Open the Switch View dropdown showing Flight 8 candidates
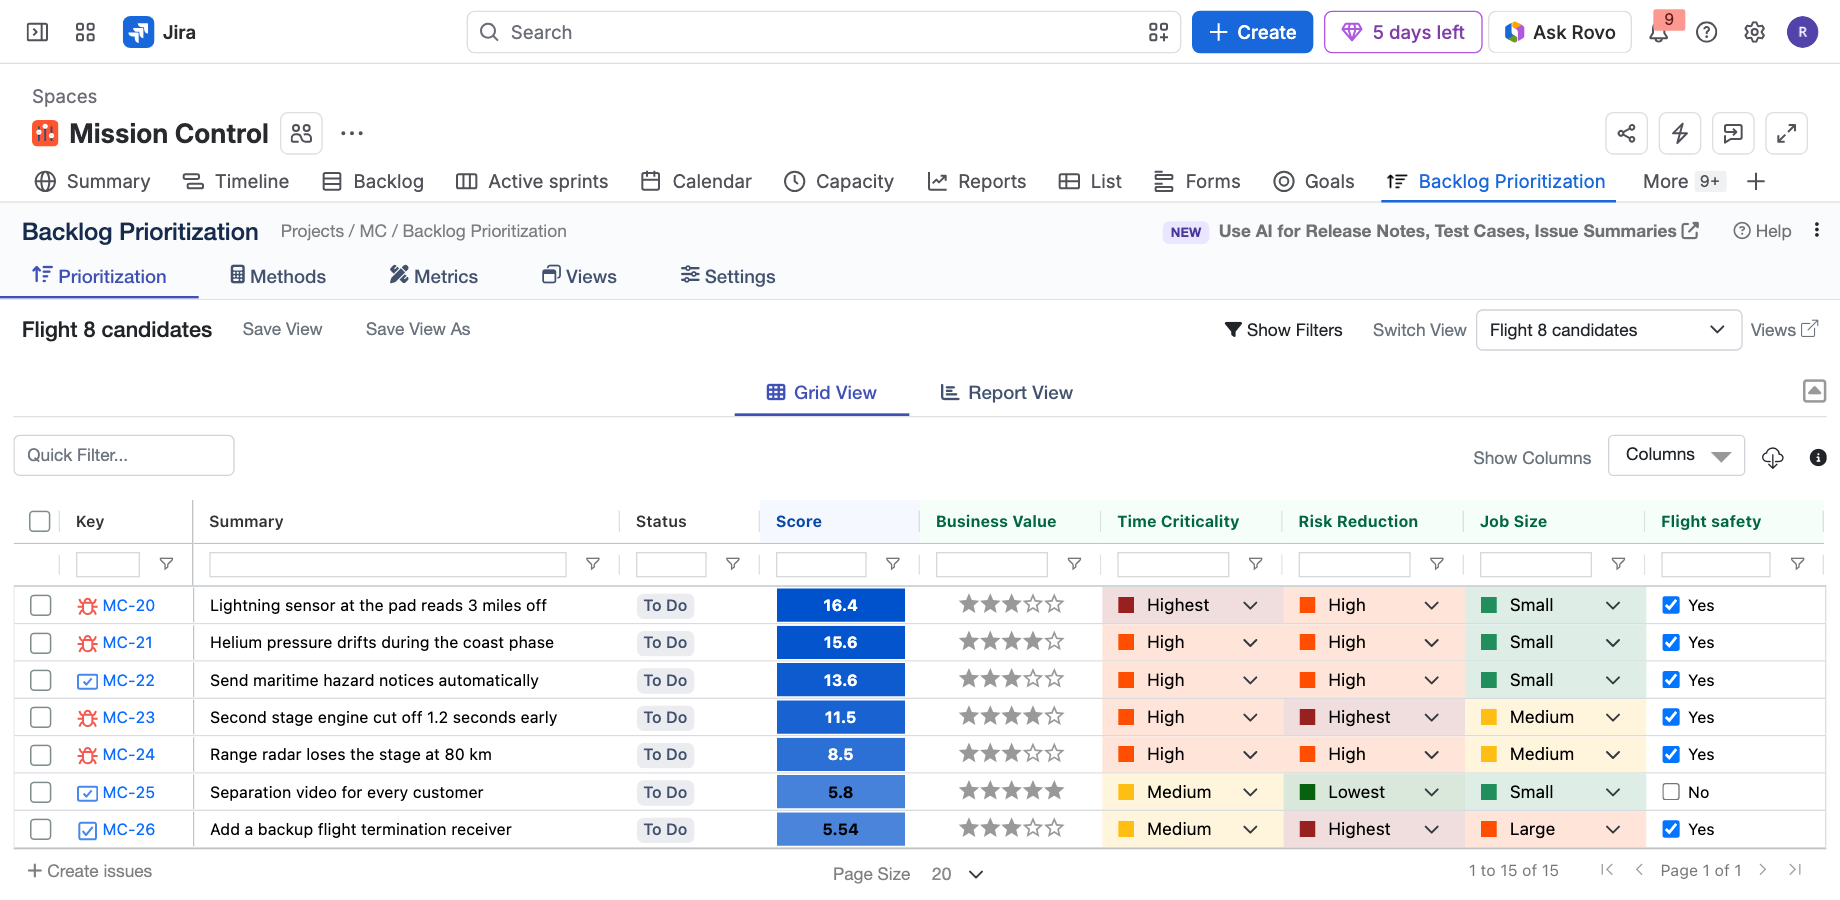Image resolution: width=1840 pixels, height=900 pixels. [1609, 330]
